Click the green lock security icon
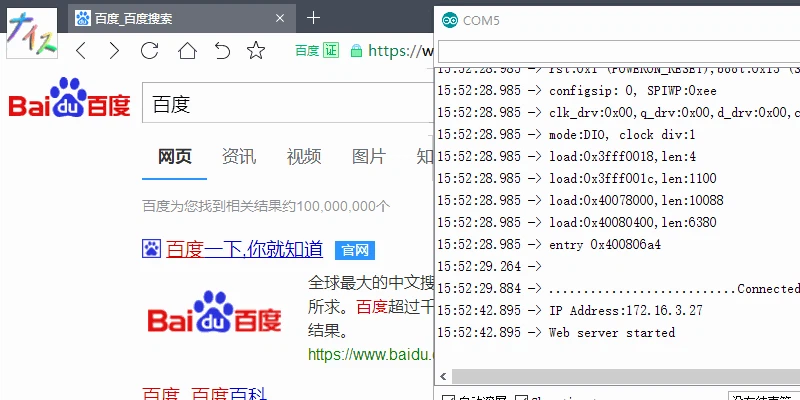This screenshot has height=400, width=800. [356, 51]
